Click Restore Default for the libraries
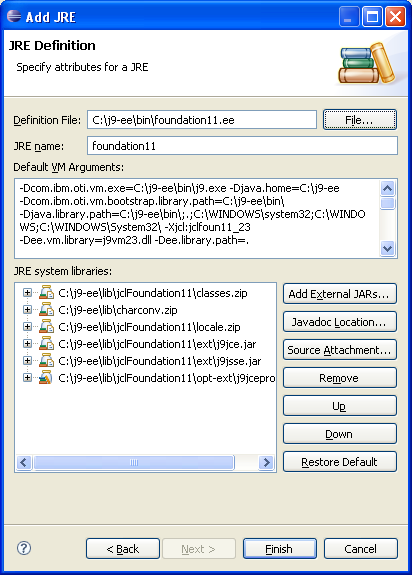Image resolution: width=412 pixels, height=575 pixels. (339, 462)
